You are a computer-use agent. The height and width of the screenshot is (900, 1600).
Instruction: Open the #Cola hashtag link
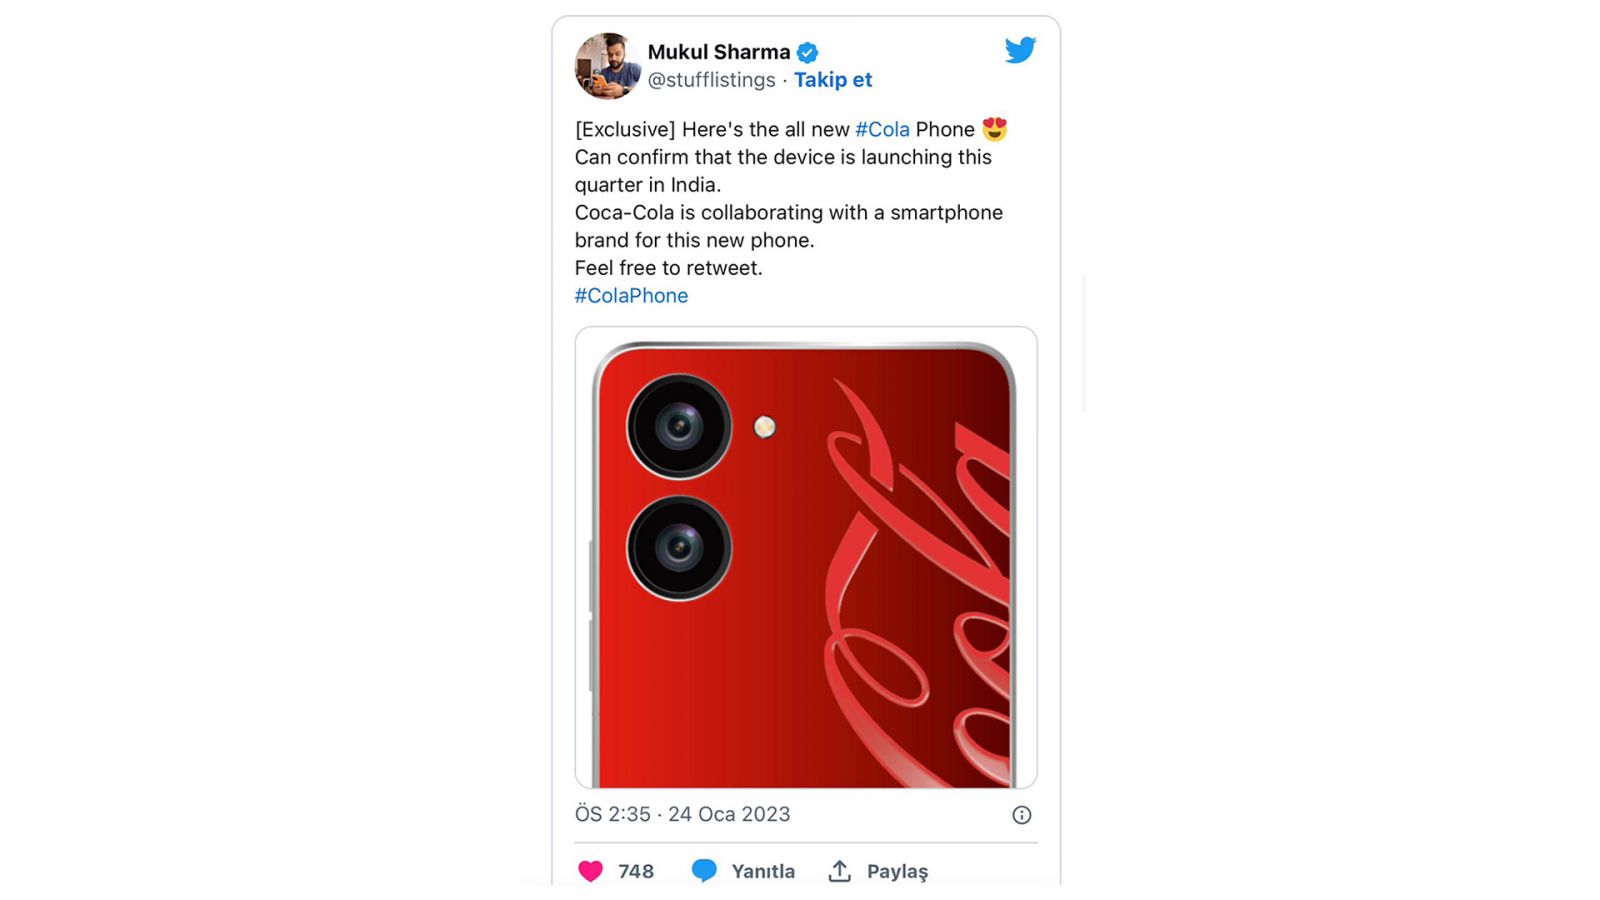[882, 129]
